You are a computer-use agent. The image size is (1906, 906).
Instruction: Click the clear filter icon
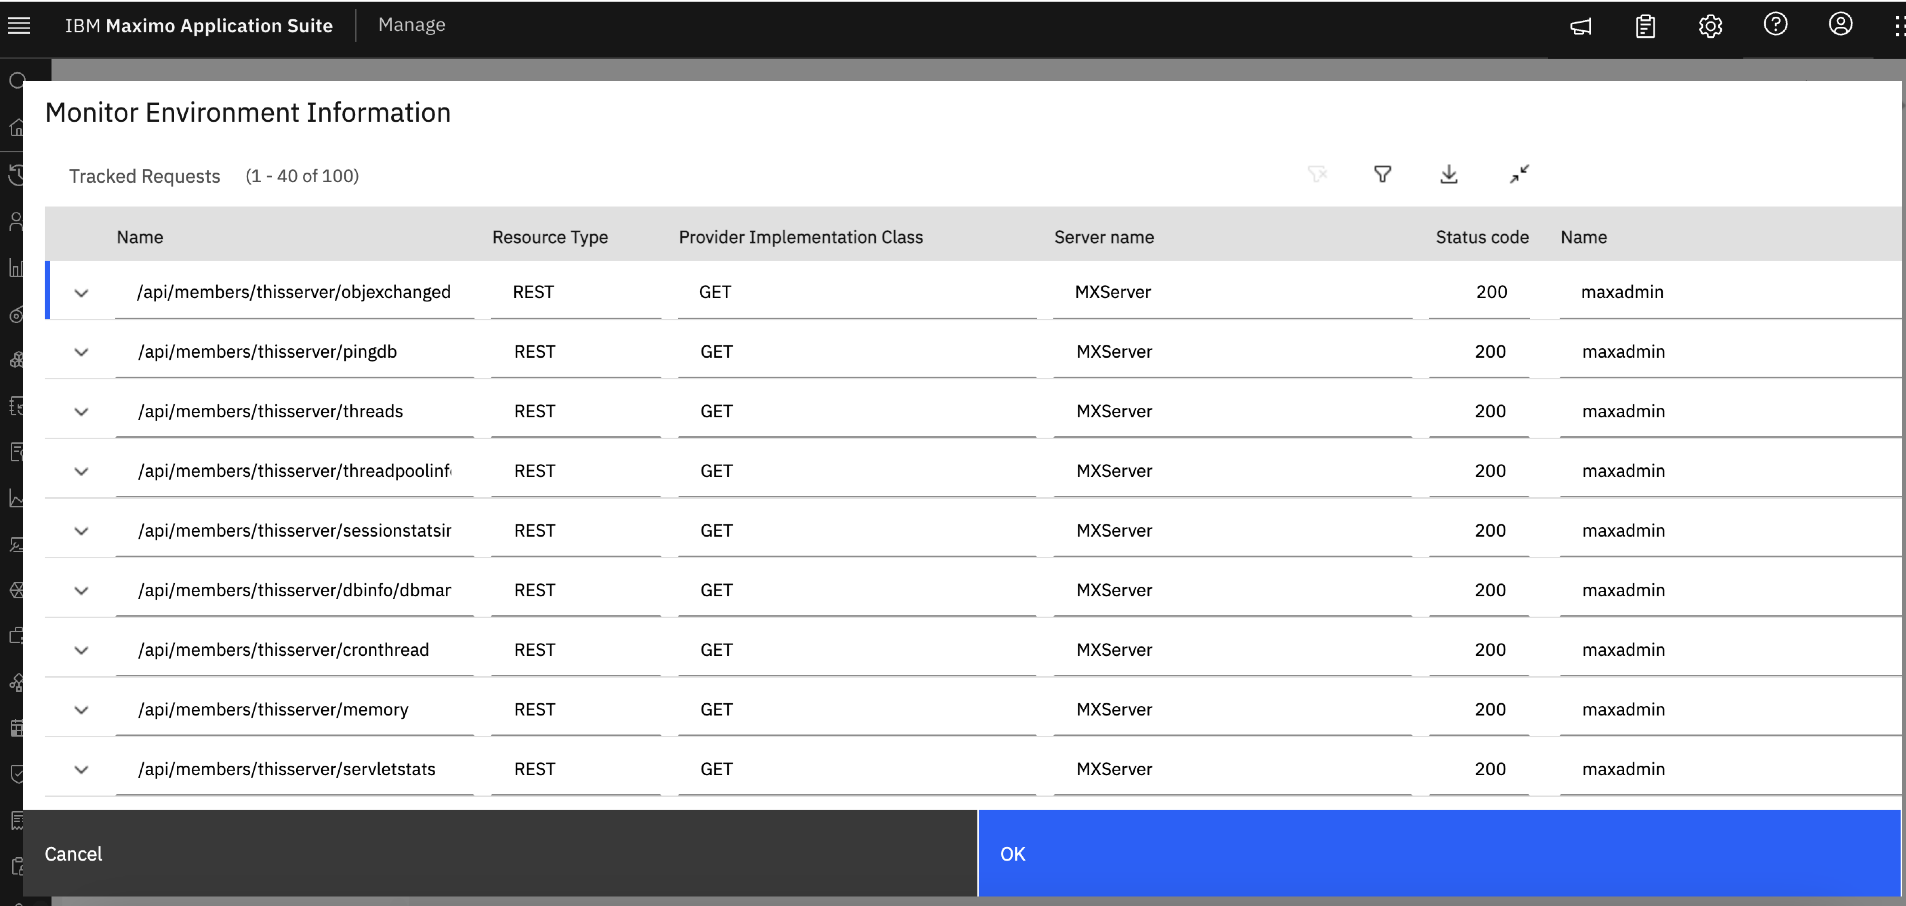coord(1317,175)
